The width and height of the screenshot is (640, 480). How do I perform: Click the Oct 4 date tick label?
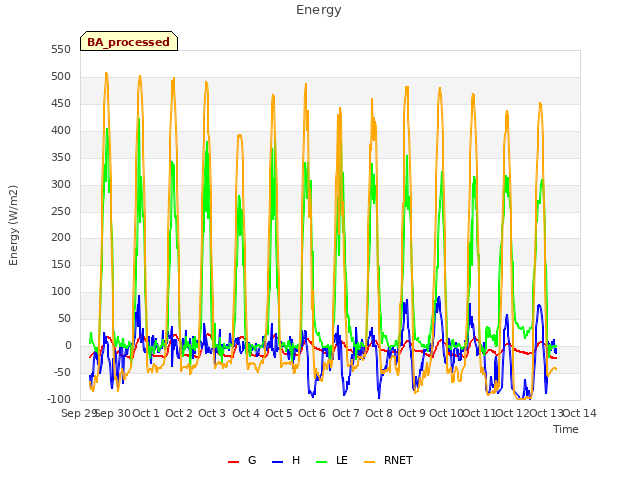(246, 413)
